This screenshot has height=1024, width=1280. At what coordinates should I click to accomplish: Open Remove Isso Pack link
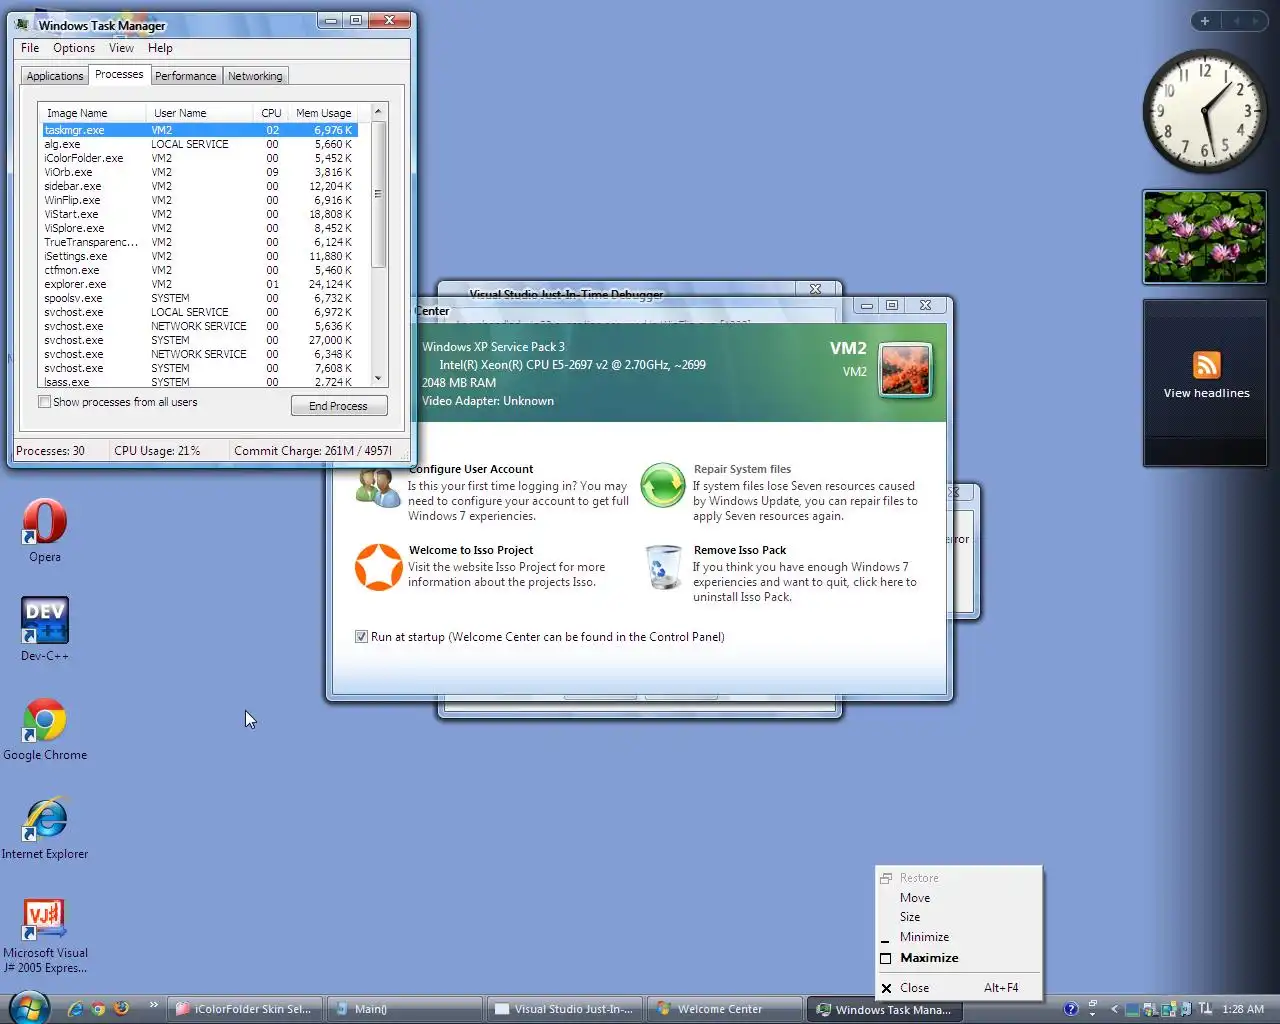(740, 550)
